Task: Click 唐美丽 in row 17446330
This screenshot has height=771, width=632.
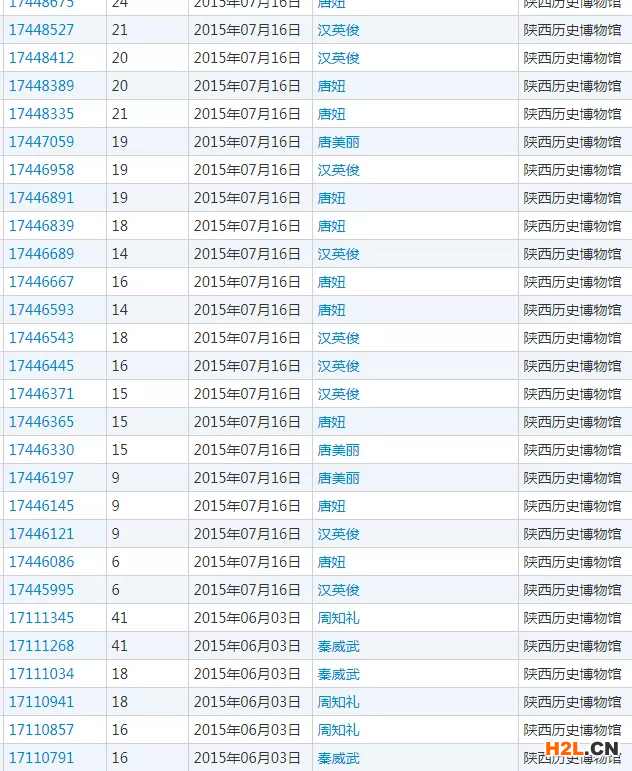Action: [338, 451]
